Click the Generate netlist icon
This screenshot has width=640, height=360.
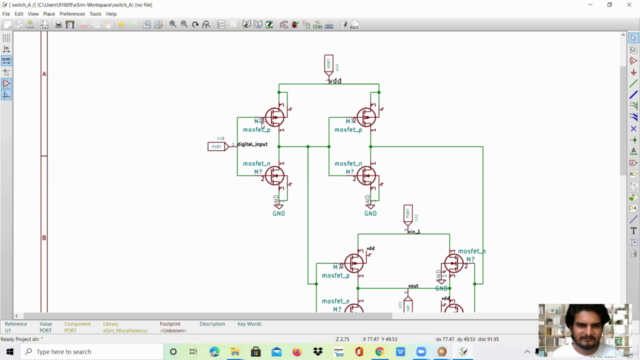306,25
